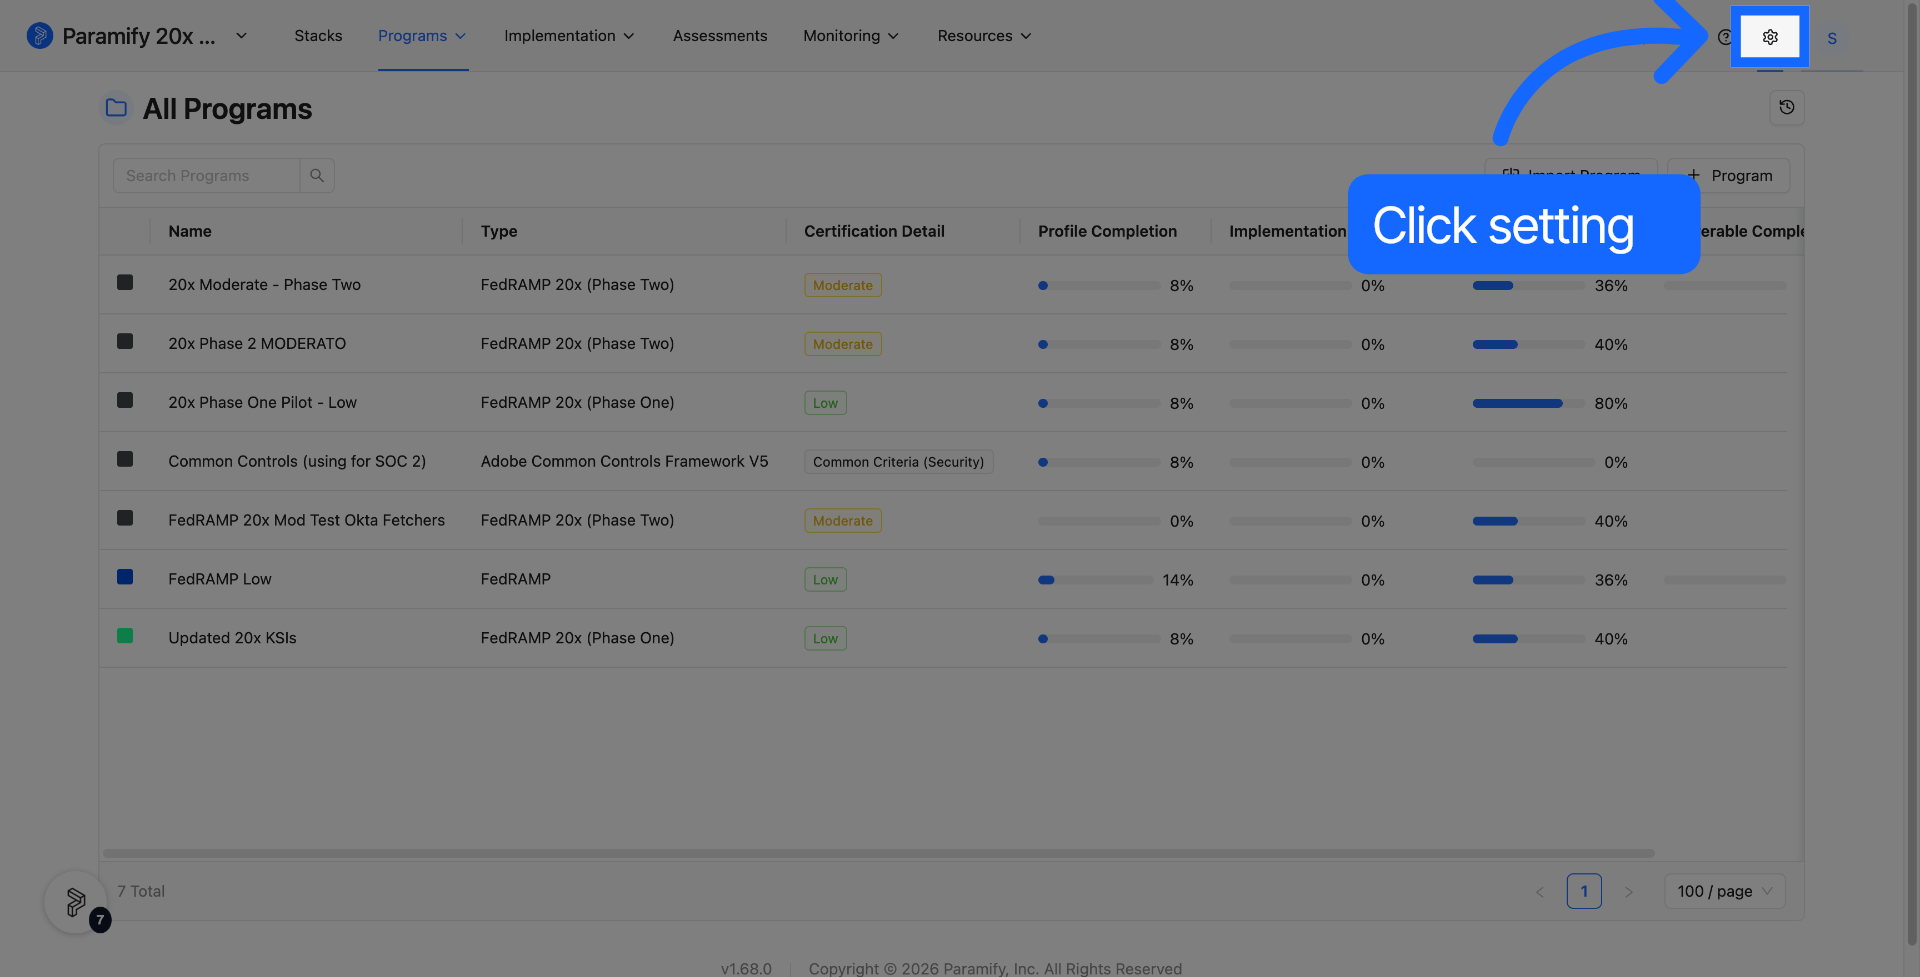Click FedRAMP Low profile completion bar
Screen dimensions: 1920x977
1095,580
